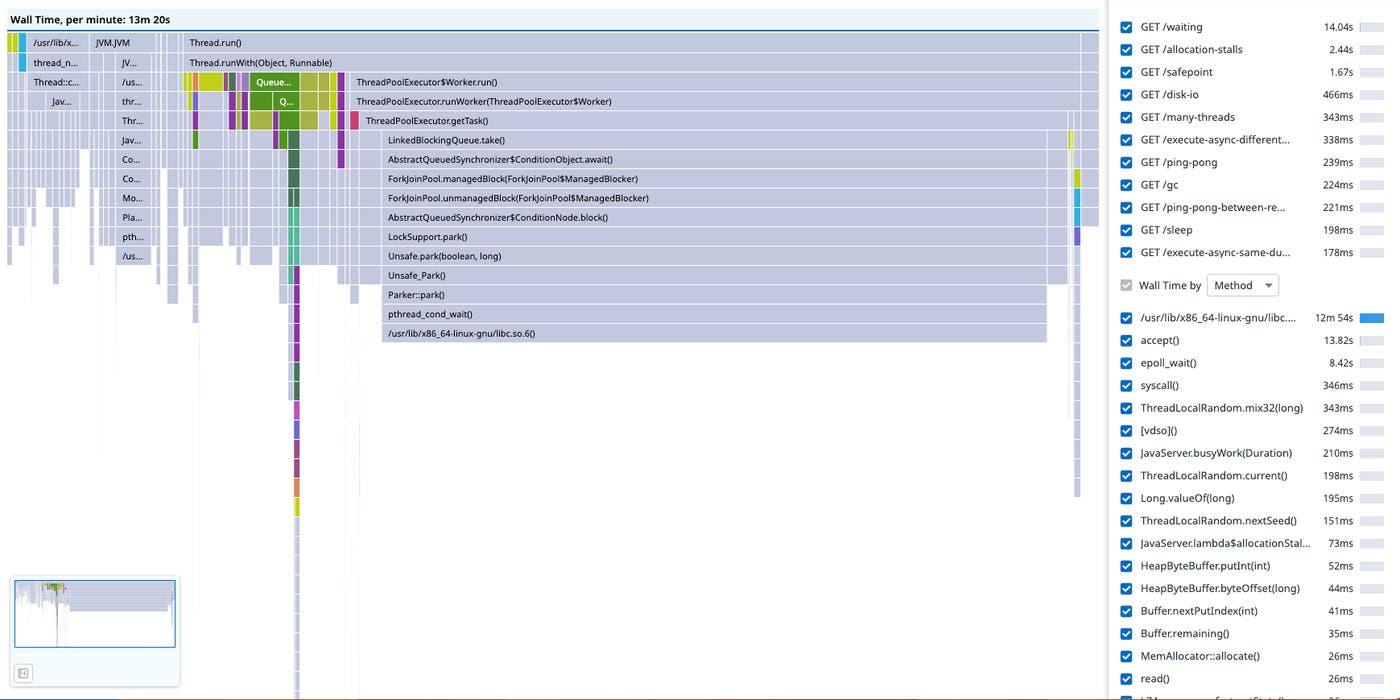
Task: Open the Method grouping dropdown
Action: coord(1242,285)
